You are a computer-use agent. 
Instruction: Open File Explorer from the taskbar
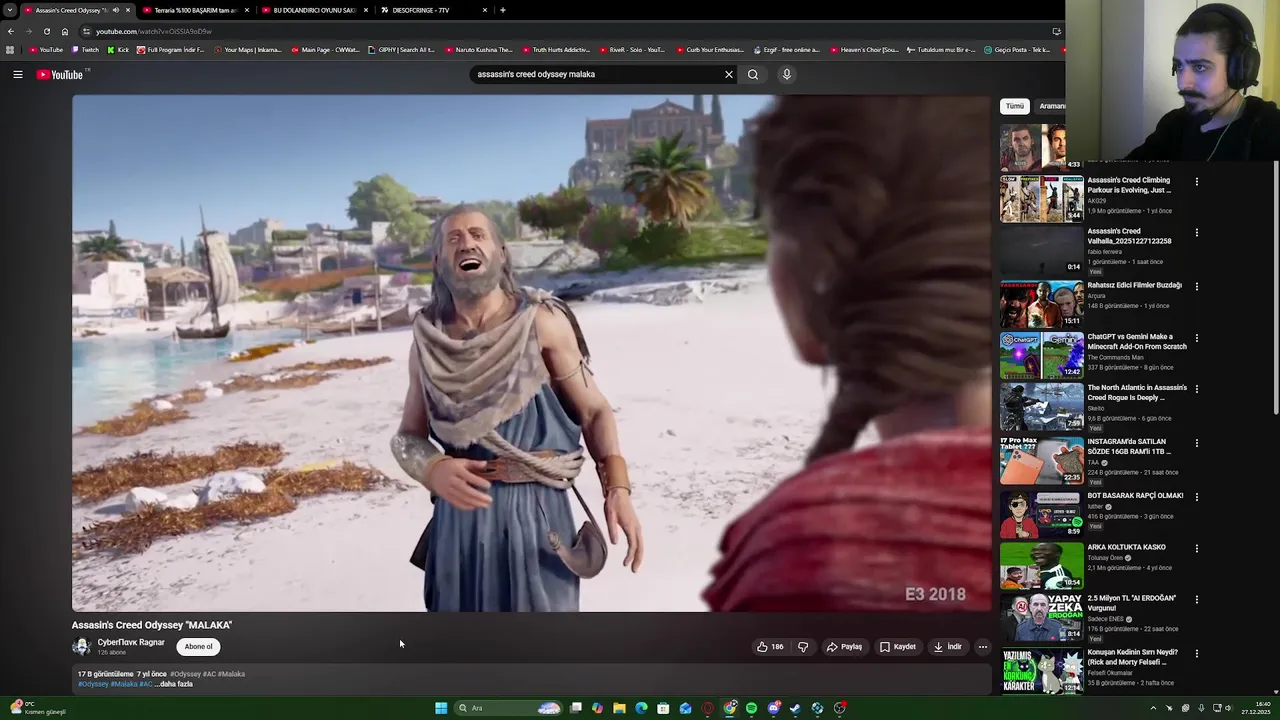(619, 708)
